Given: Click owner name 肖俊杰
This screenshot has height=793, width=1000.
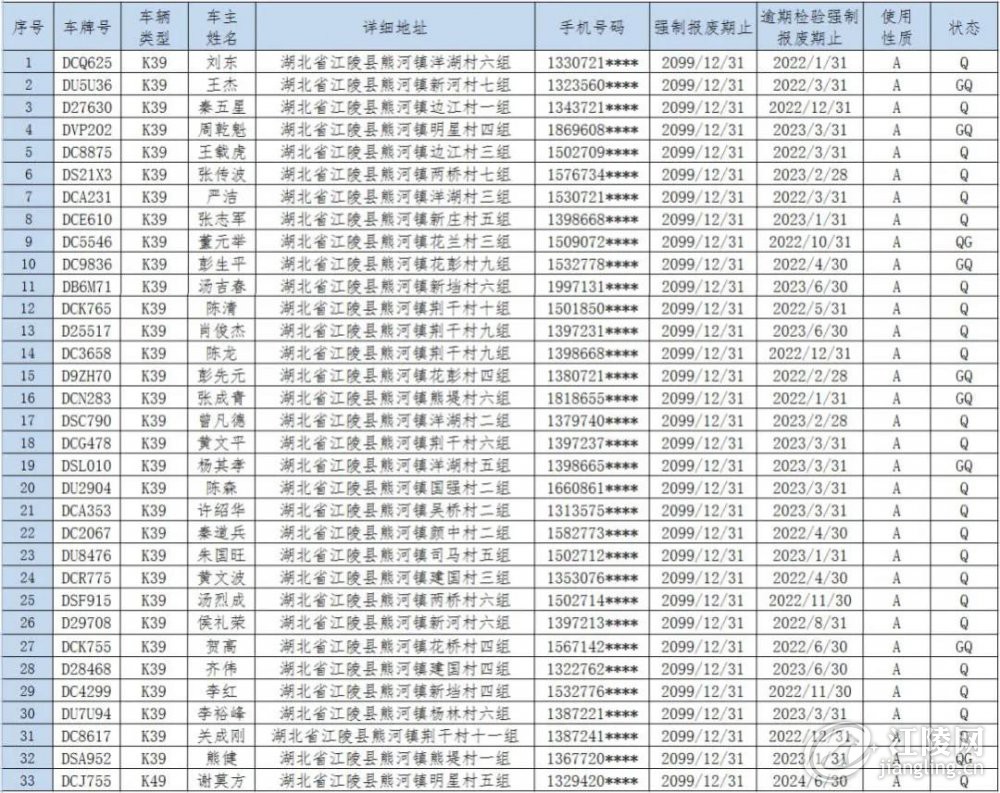Looking at the screenshot, I should tap(222, 331).
